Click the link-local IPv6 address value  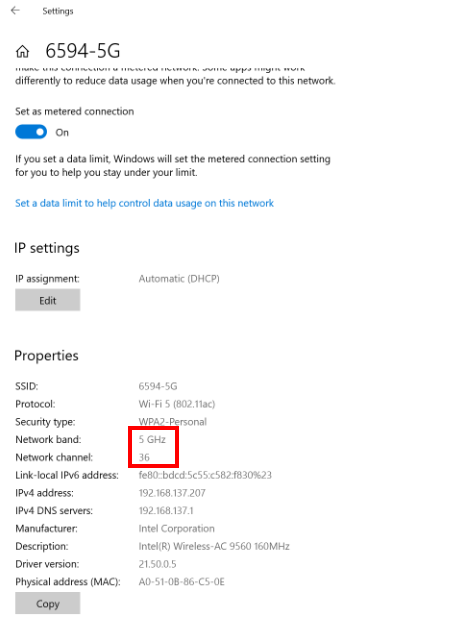point(205,475)
